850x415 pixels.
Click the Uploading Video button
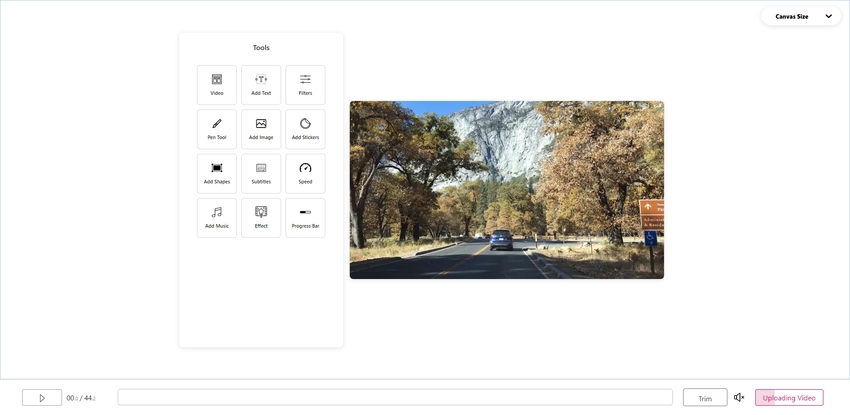tap(789, 398)
